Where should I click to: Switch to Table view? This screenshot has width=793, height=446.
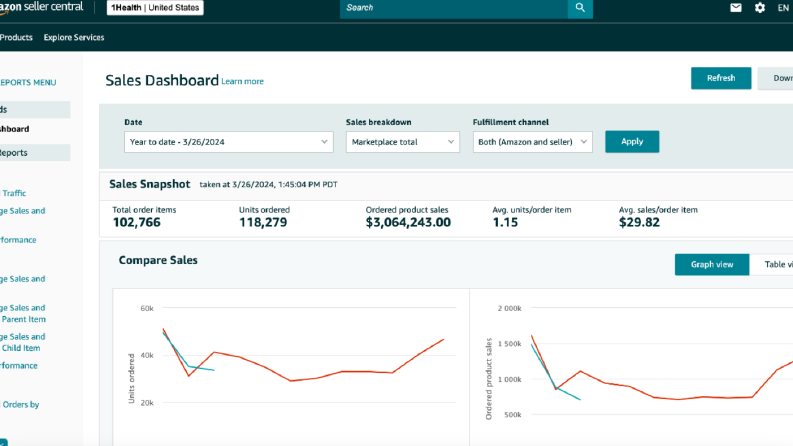(x=771, y=264)
